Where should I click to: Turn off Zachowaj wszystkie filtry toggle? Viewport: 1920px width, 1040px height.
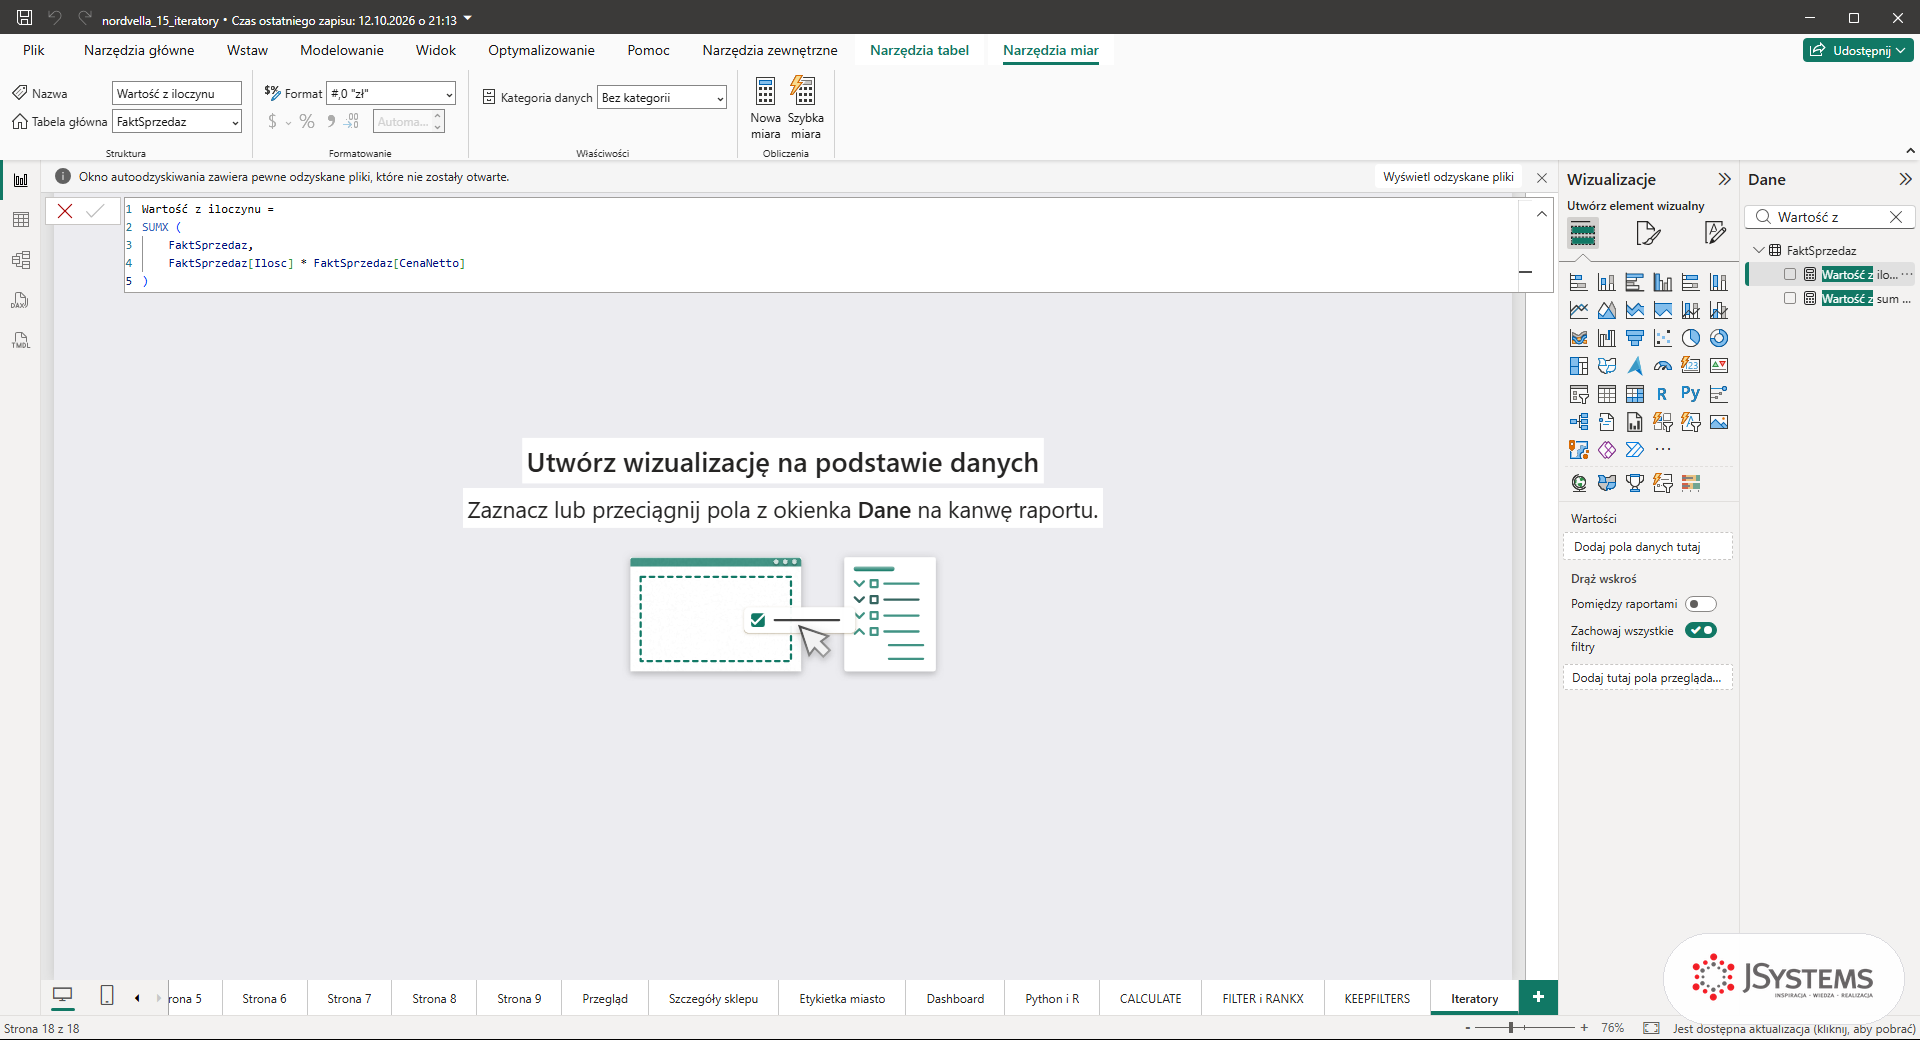(x=1700, y=630)
